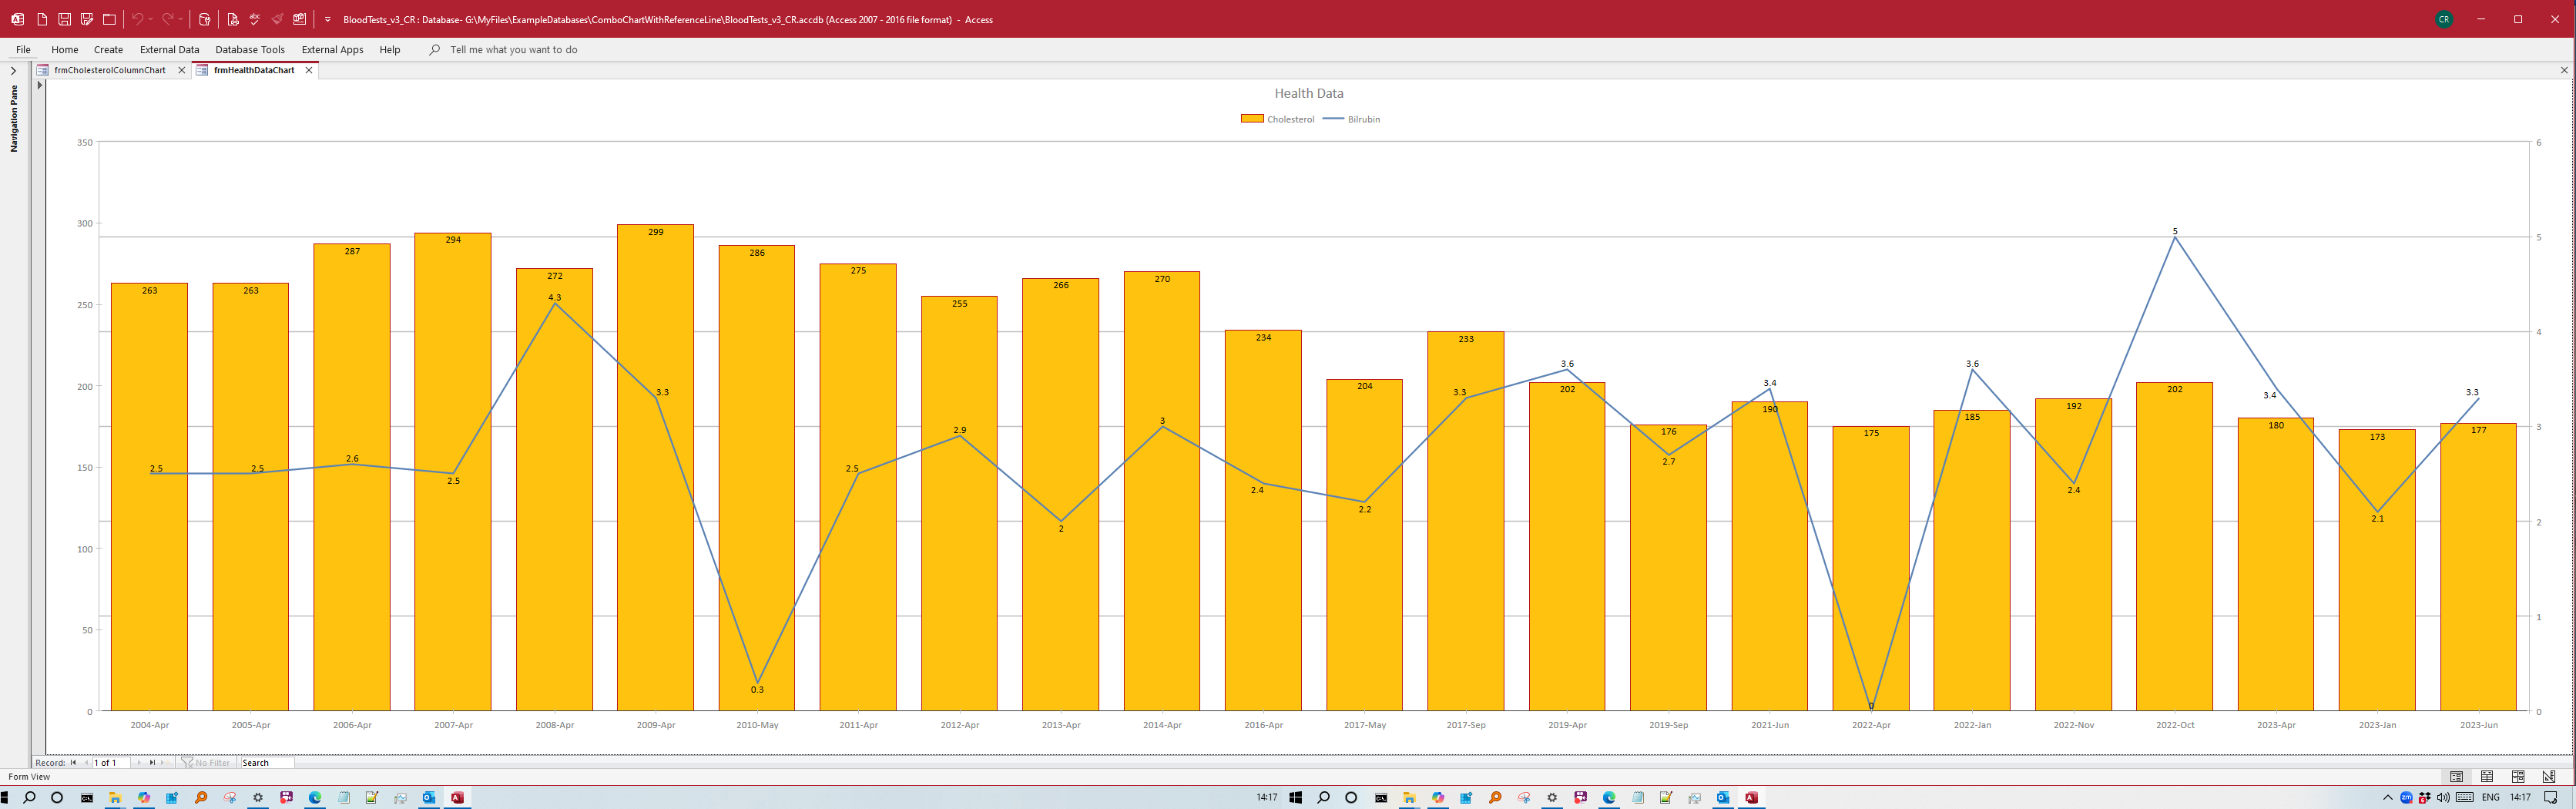Go to first record button

pyautogui.click(x=73, y=762)
